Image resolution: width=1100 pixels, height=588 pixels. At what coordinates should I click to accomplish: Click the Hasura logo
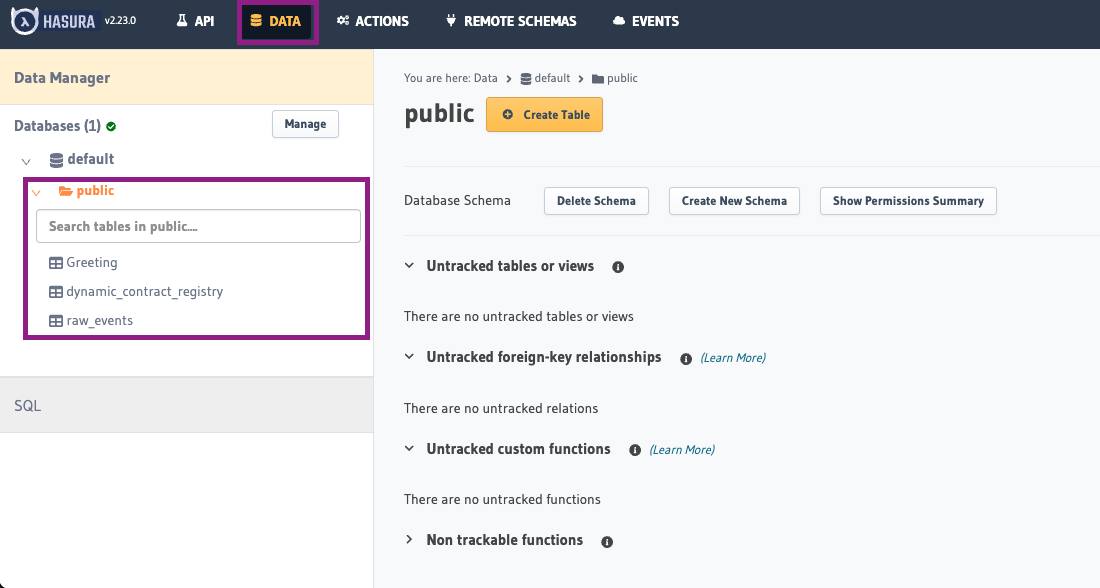[x=55, y=21]
